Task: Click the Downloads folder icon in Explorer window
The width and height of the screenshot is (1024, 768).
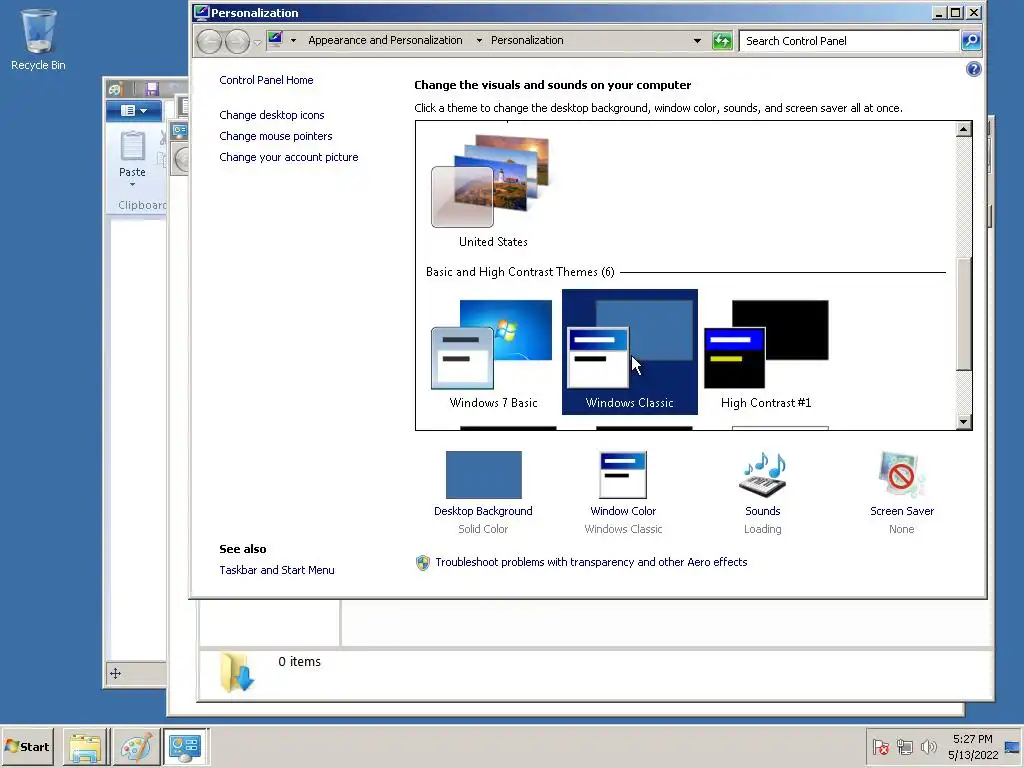Action: [236, 672]
